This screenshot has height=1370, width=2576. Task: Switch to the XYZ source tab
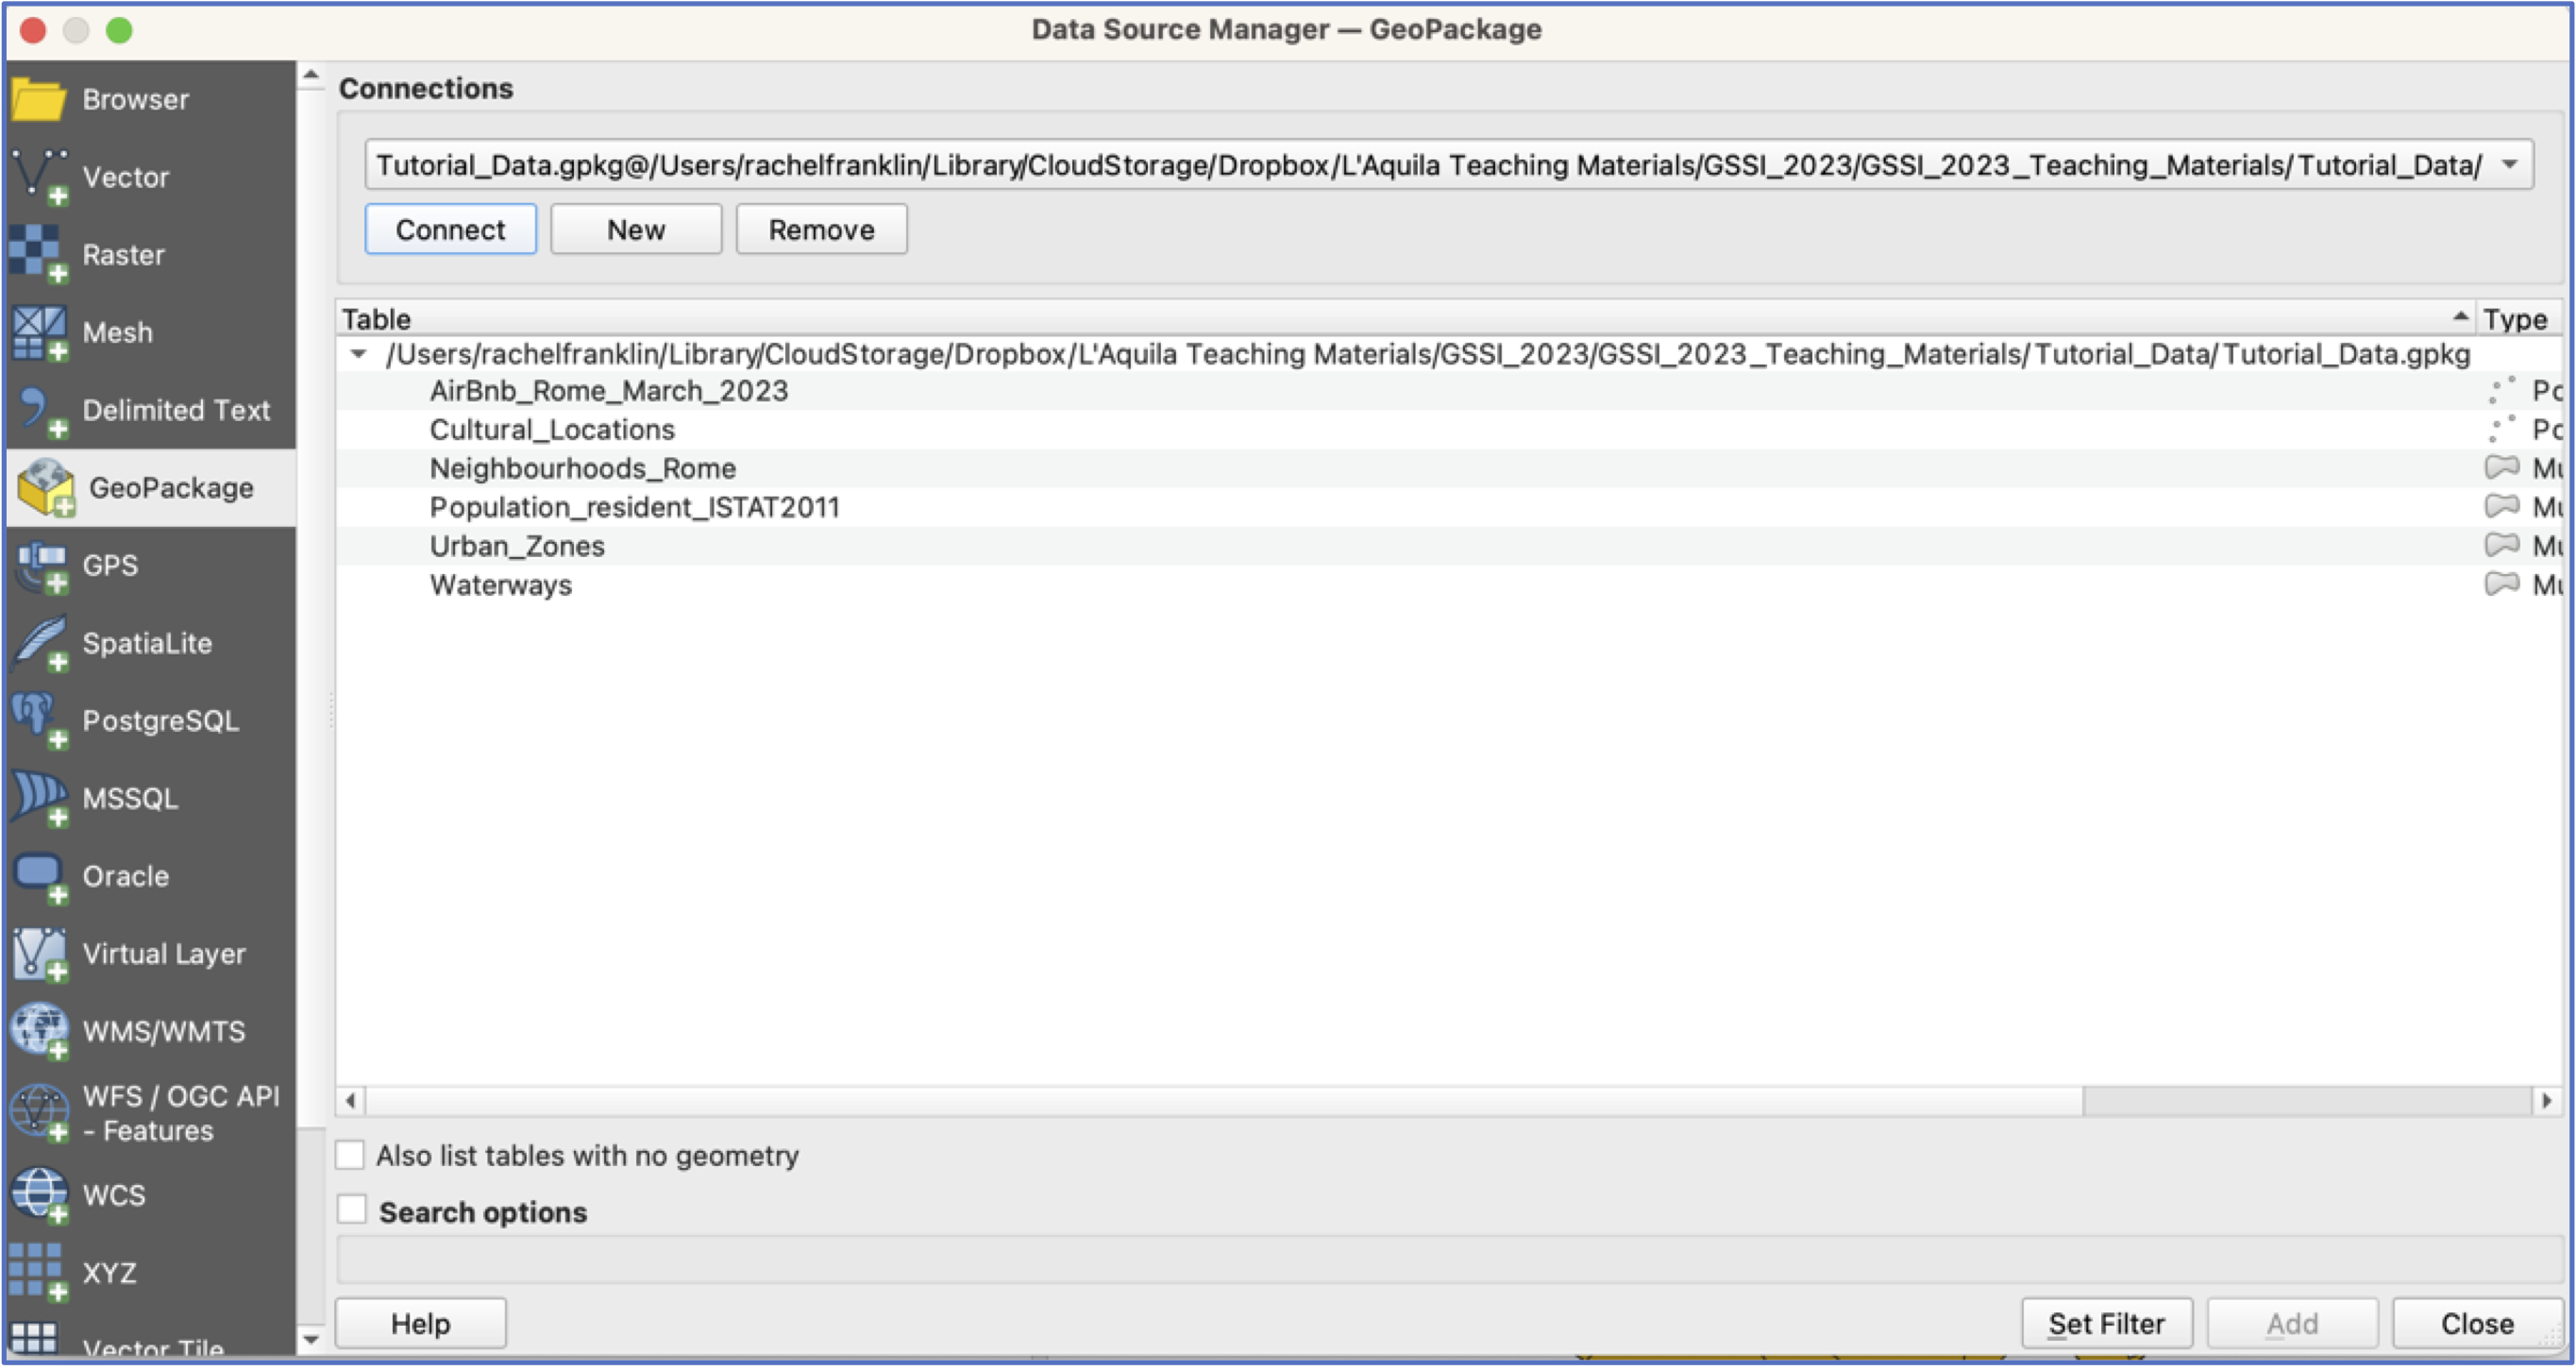(150, 1273)
